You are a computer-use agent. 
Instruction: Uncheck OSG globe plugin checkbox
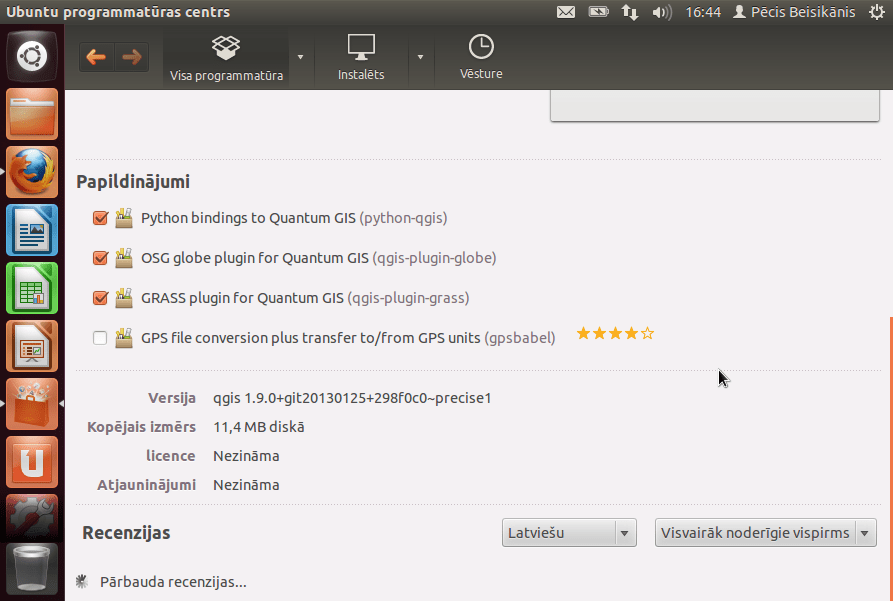(x=100, y=258)
